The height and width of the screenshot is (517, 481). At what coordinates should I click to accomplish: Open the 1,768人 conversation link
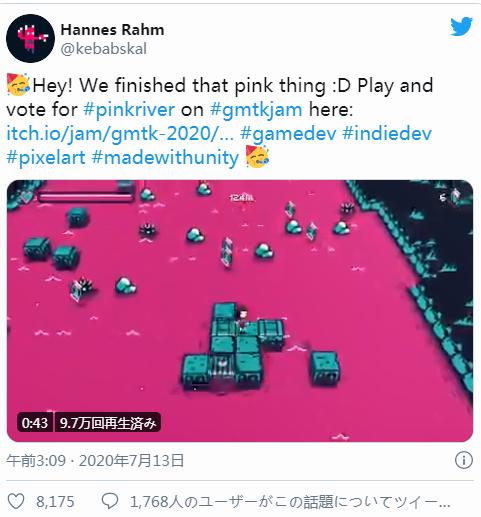[x=290, y=501]
